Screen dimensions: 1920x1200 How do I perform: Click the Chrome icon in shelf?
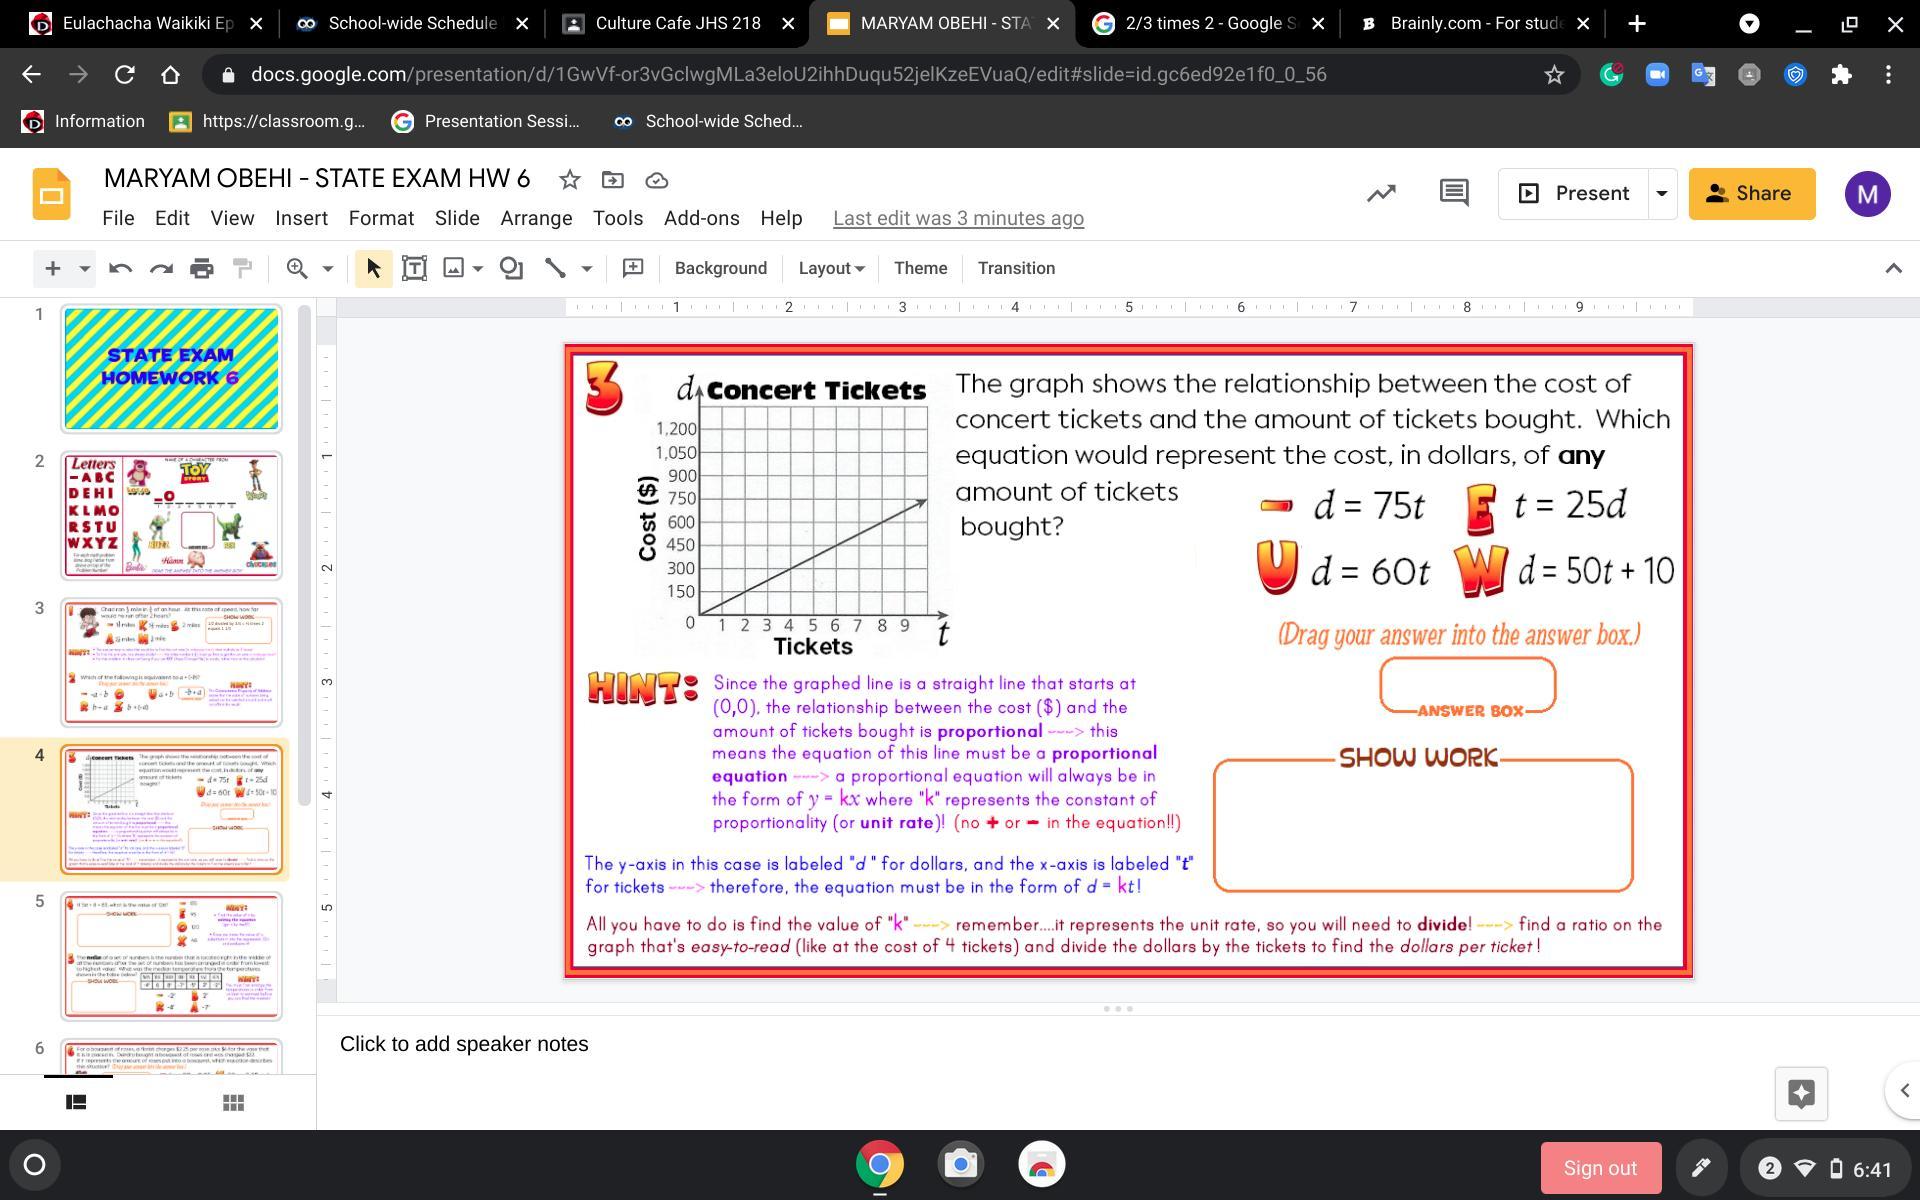(879, 1165)
